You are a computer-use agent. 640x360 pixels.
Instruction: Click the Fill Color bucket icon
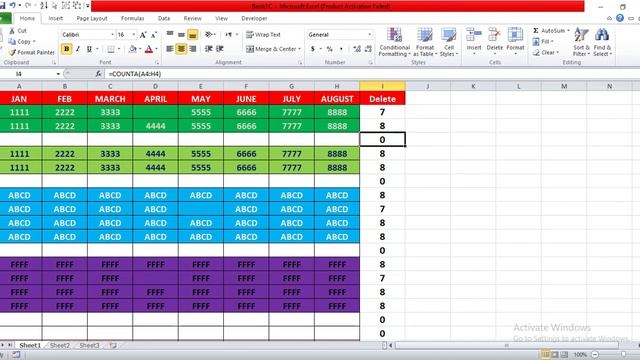132,49
